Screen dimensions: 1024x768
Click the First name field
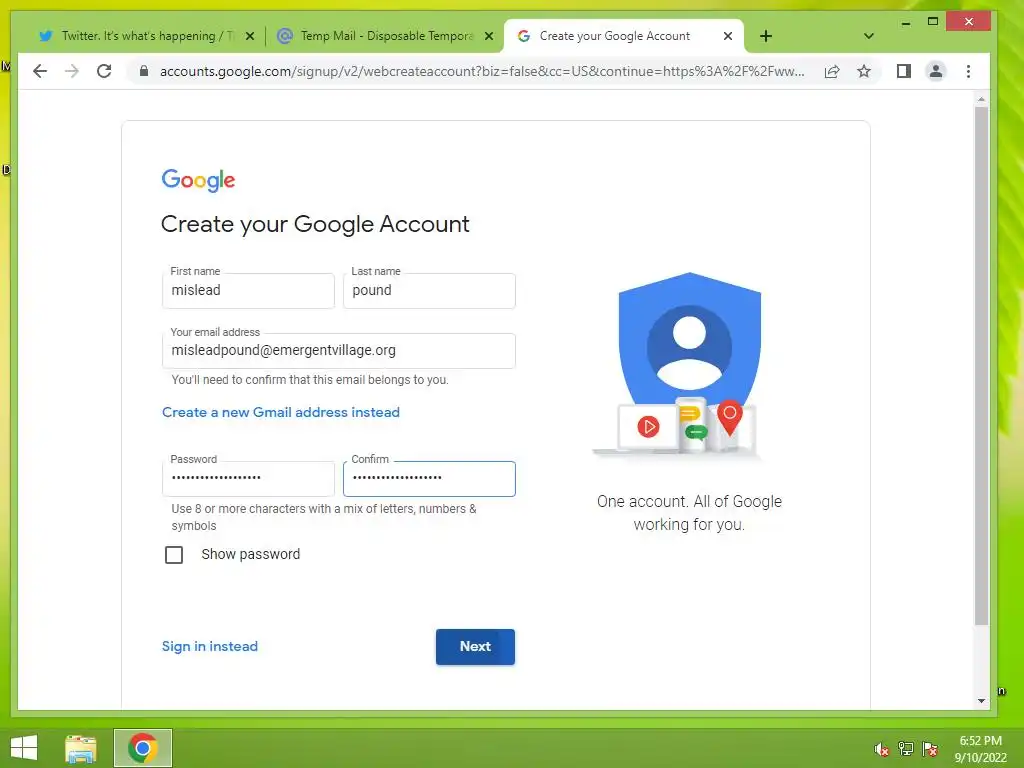pos(248,291)
